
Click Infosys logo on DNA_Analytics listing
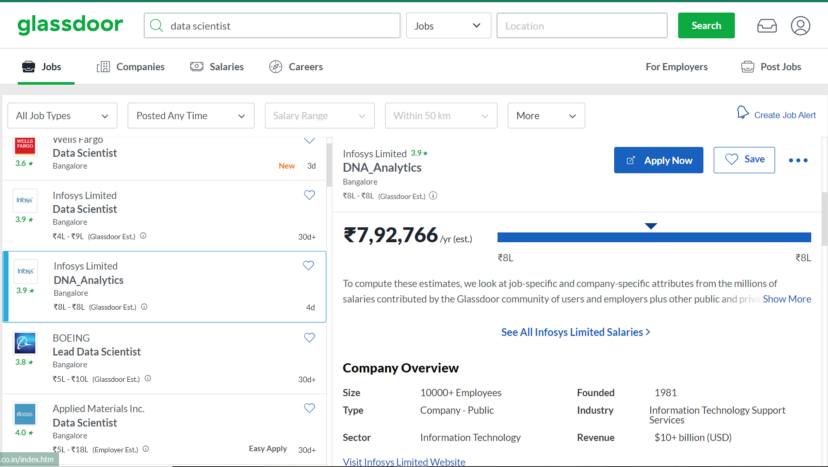tap(25, 272)
